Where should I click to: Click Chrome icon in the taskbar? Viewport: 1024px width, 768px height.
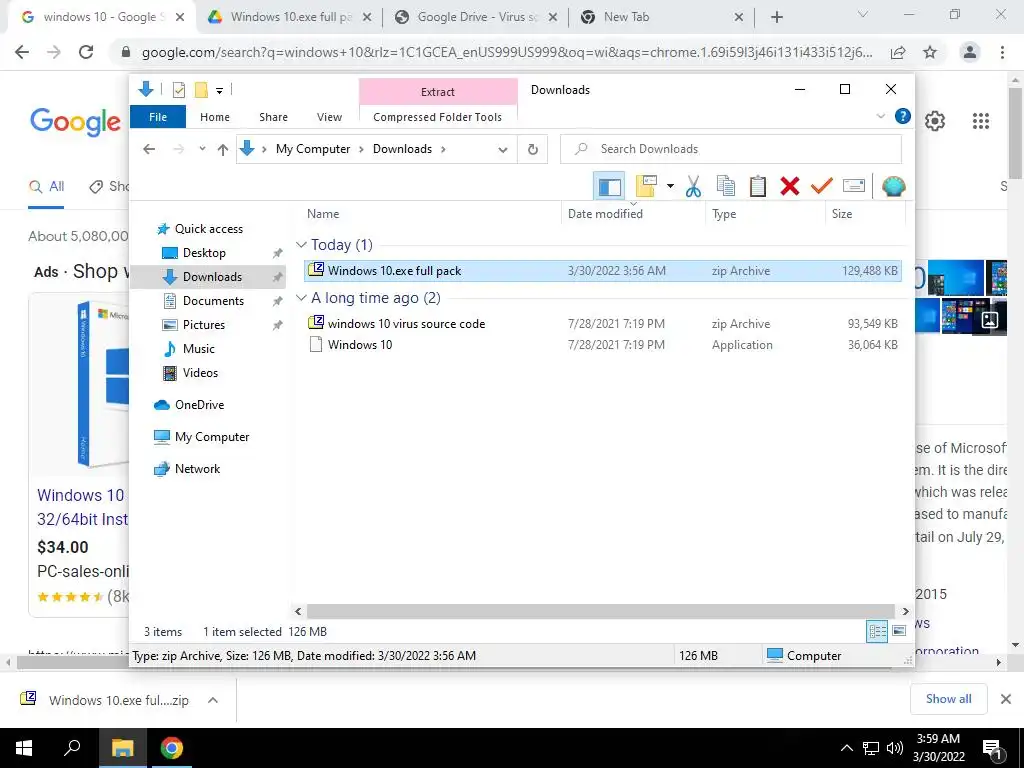pyautogui.click(x=172, y=748)
